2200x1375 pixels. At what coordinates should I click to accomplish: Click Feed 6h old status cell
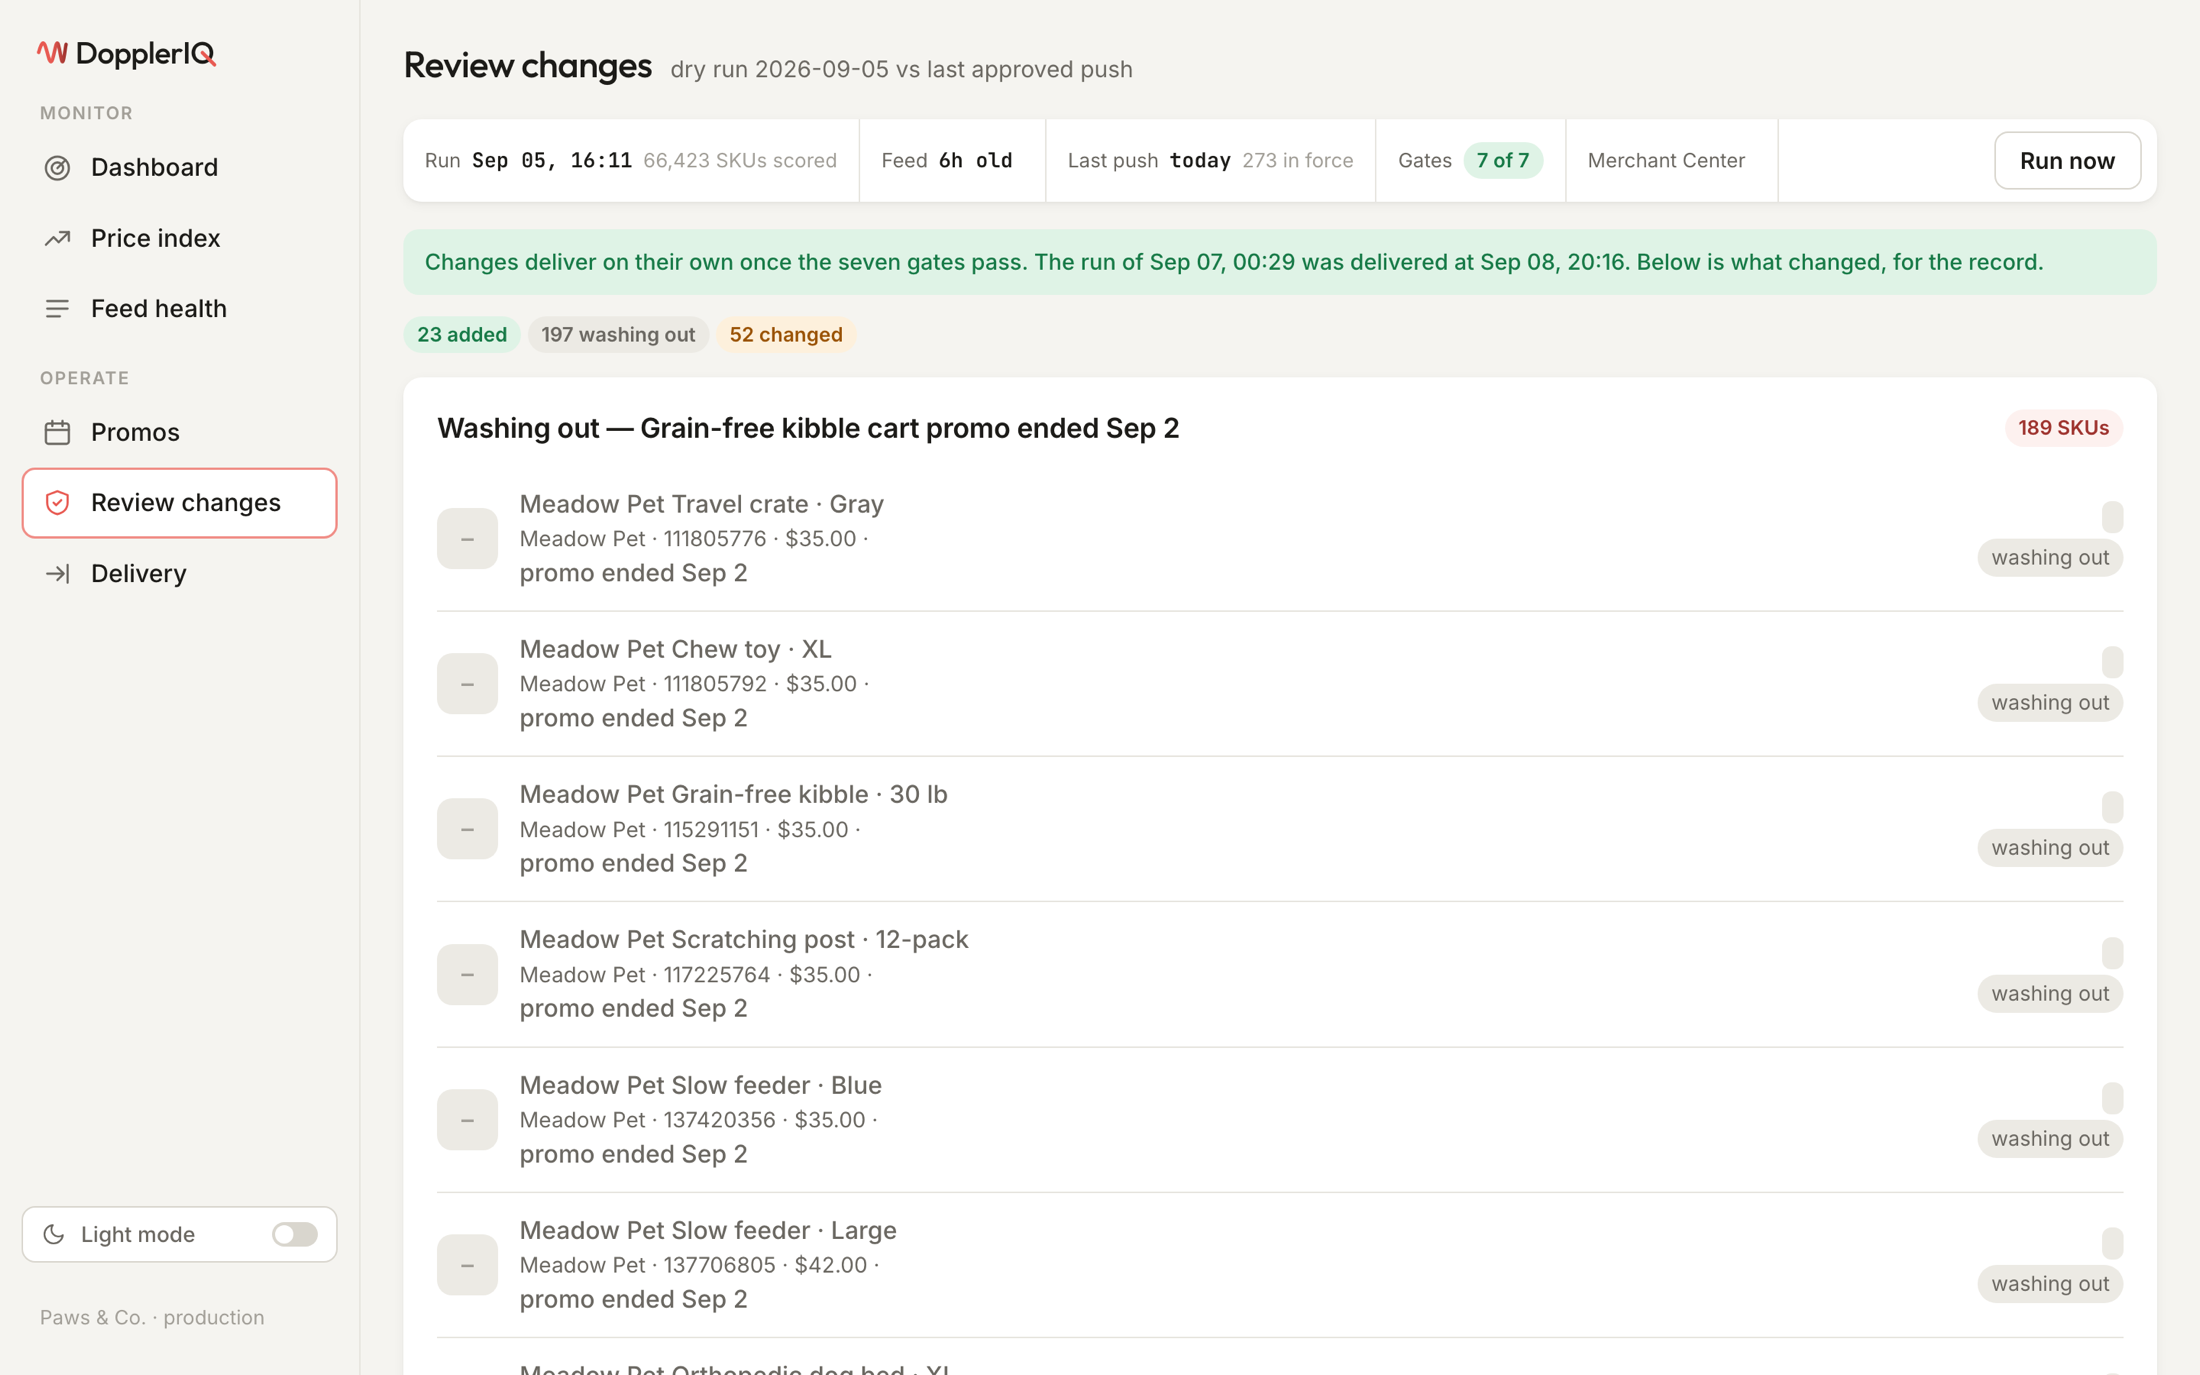pos(952,160)
